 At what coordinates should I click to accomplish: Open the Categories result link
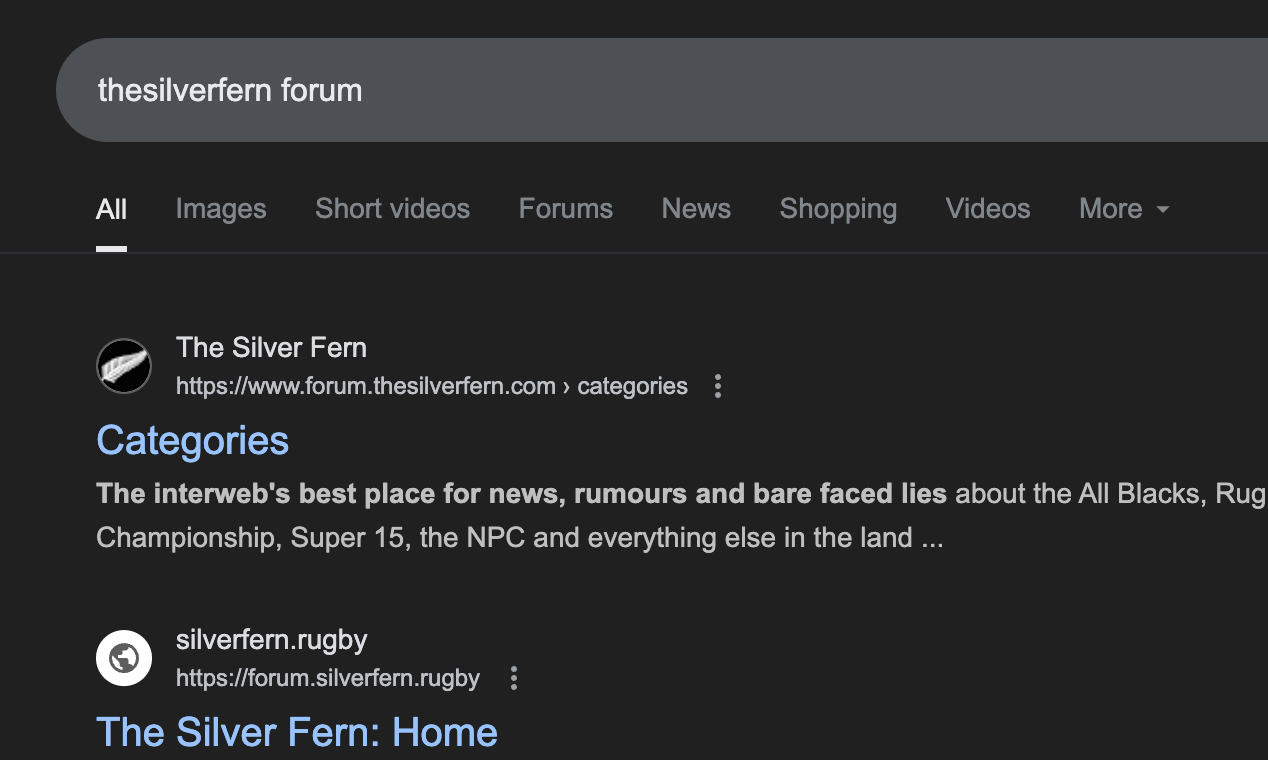tap(193, 441)
